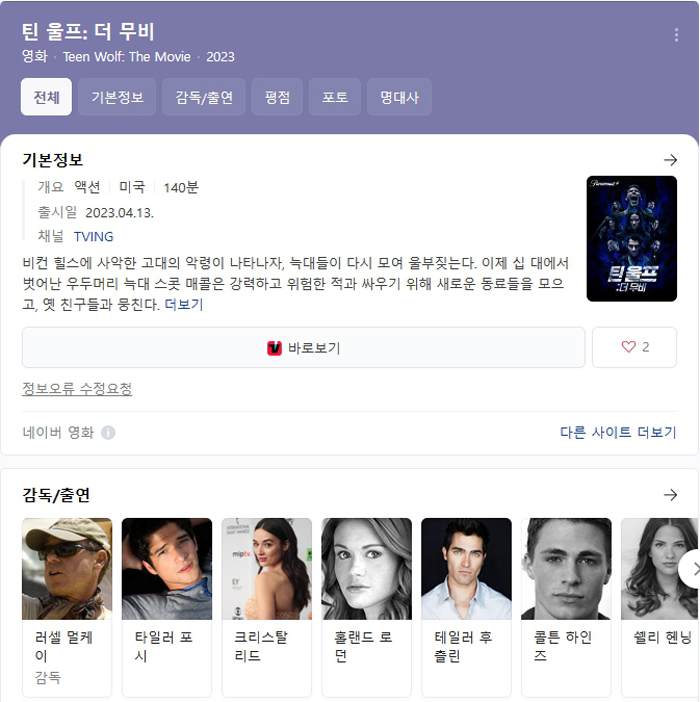Switch to the 기본정보 tab
The height and width of the screenshot is (702, 700).
click(117, 97)
